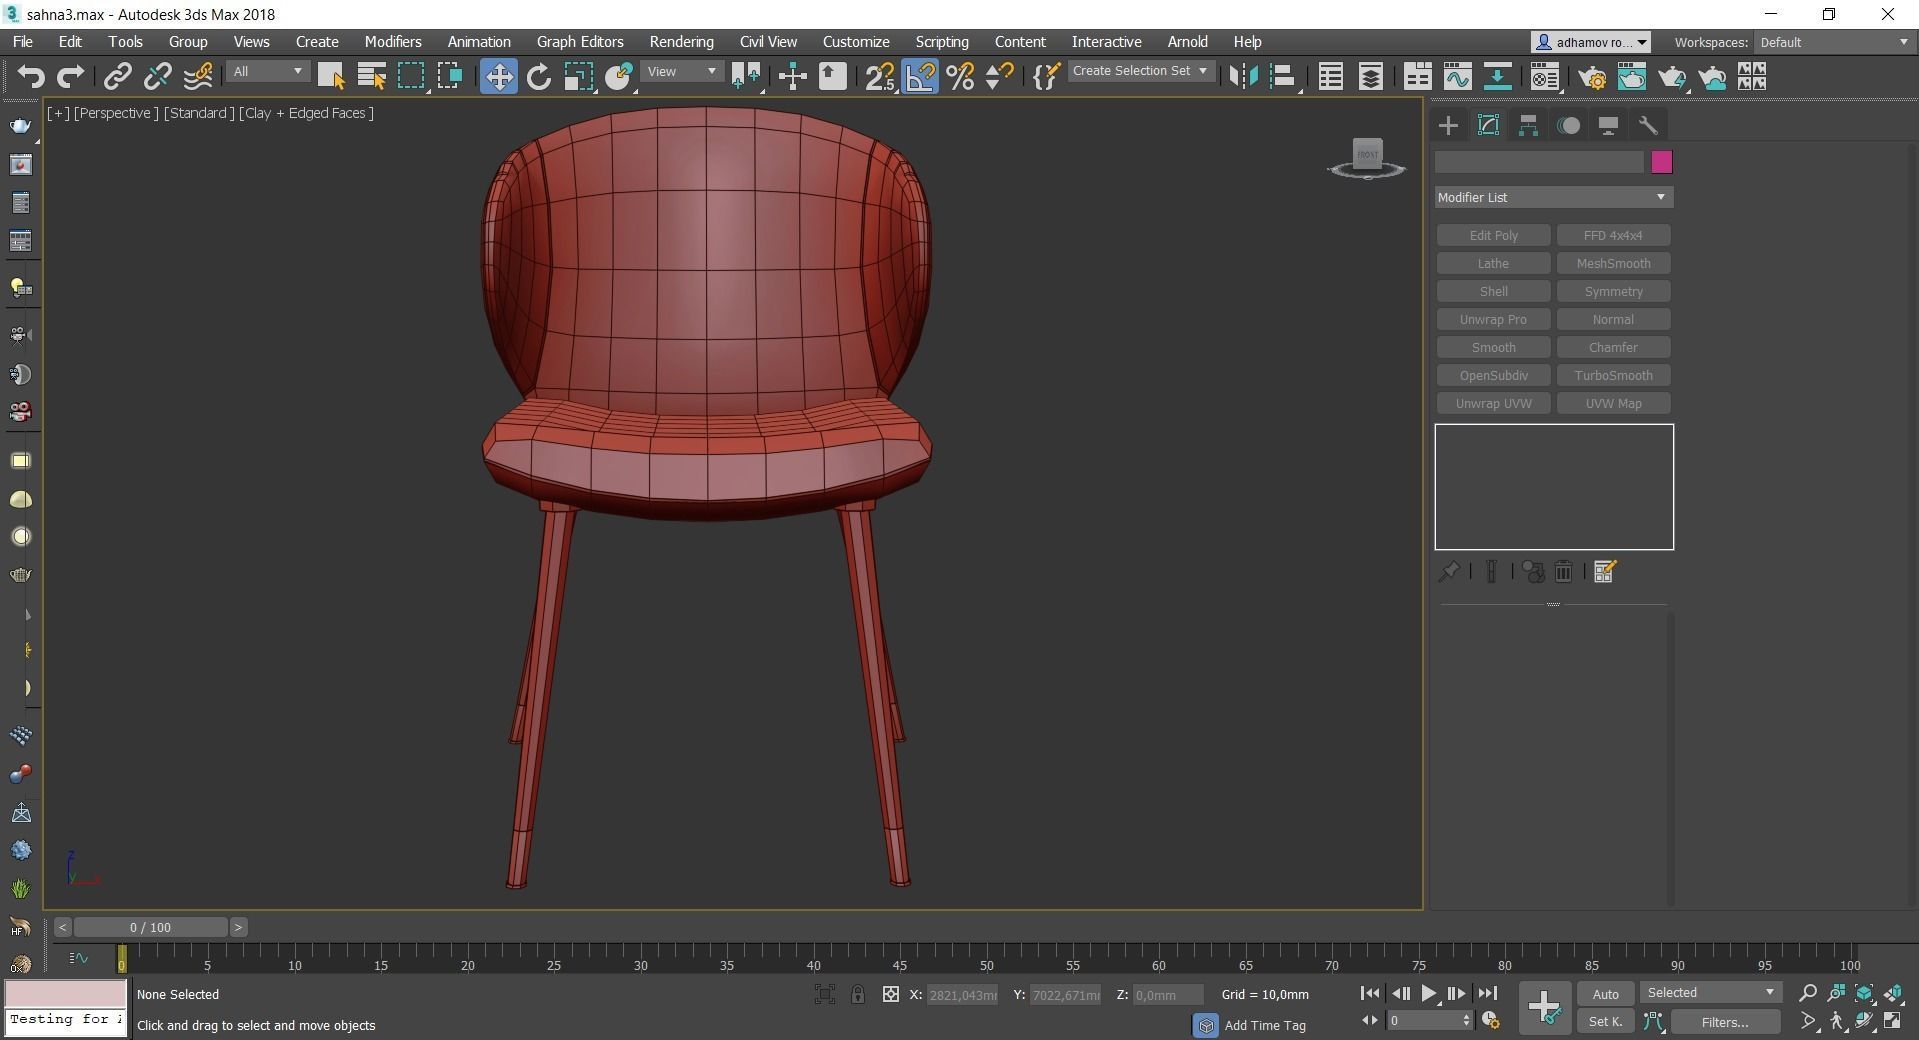Toggle Auto Key mode
The height and width of the screenshot is (1040, 1919).
tap(1605, 993)
